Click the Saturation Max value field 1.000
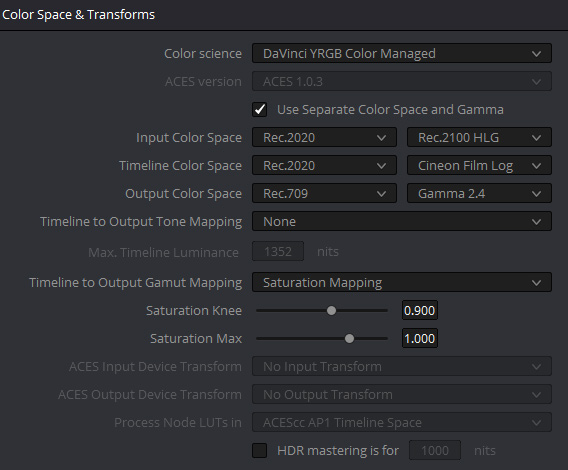 [x=420, y=338]
